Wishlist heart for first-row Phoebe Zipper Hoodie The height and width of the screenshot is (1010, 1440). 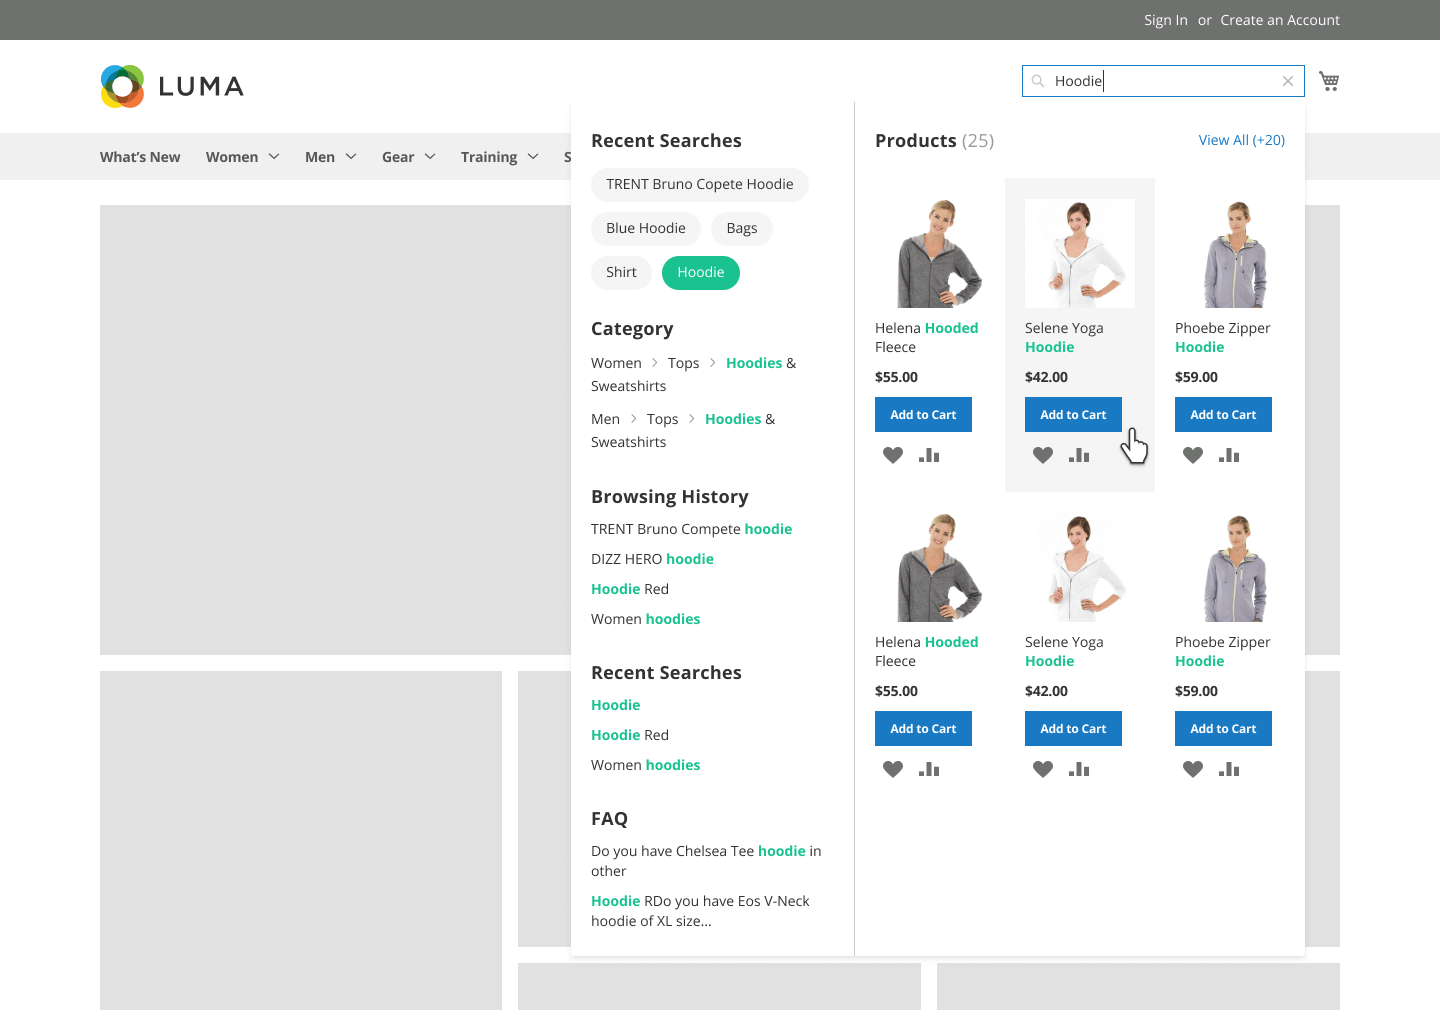click(1193, 455)
